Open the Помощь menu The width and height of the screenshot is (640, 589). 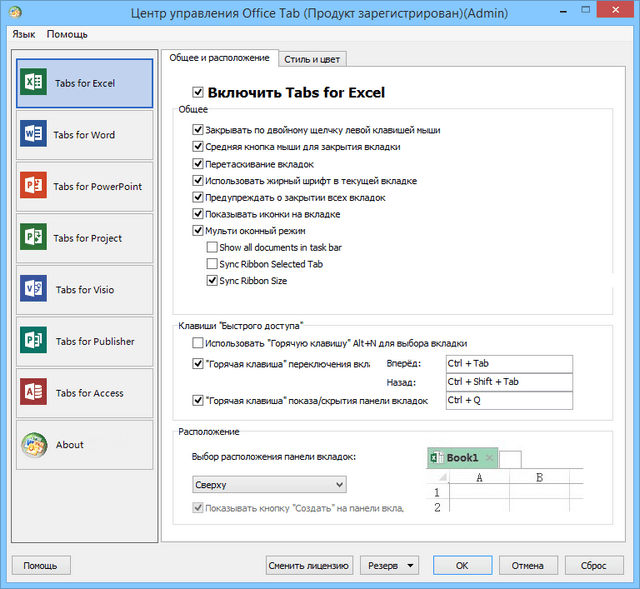[67, 34]
